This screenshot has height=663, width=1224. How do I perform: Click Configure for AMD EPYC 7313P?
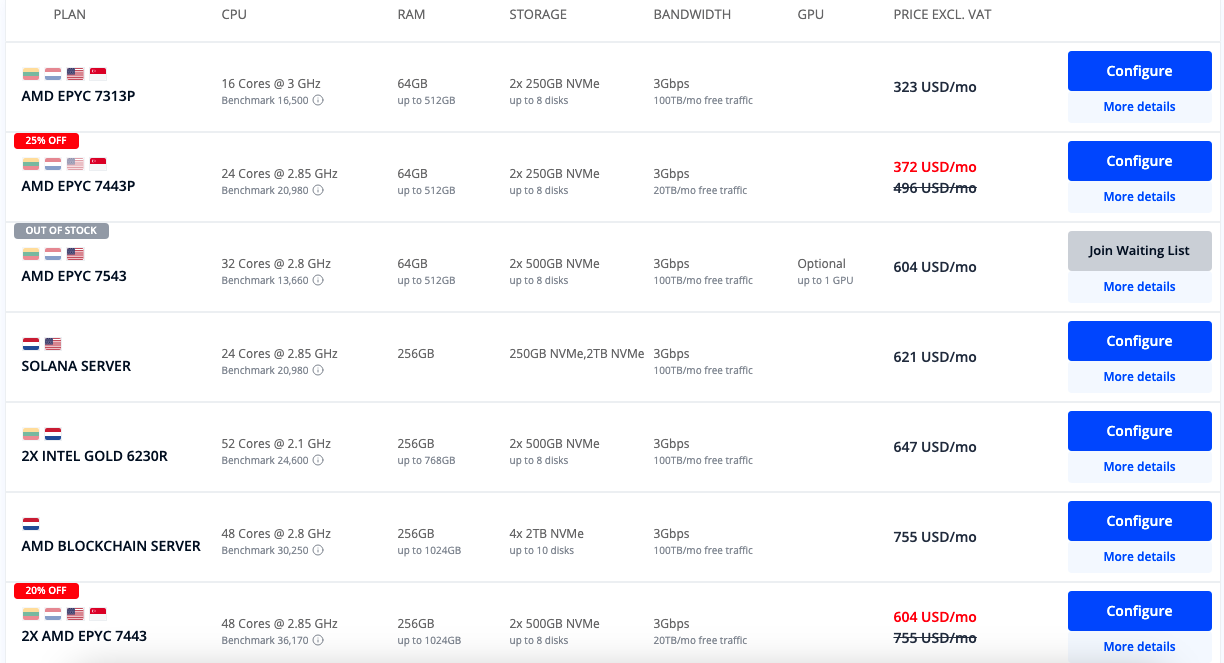[1139, 71]
